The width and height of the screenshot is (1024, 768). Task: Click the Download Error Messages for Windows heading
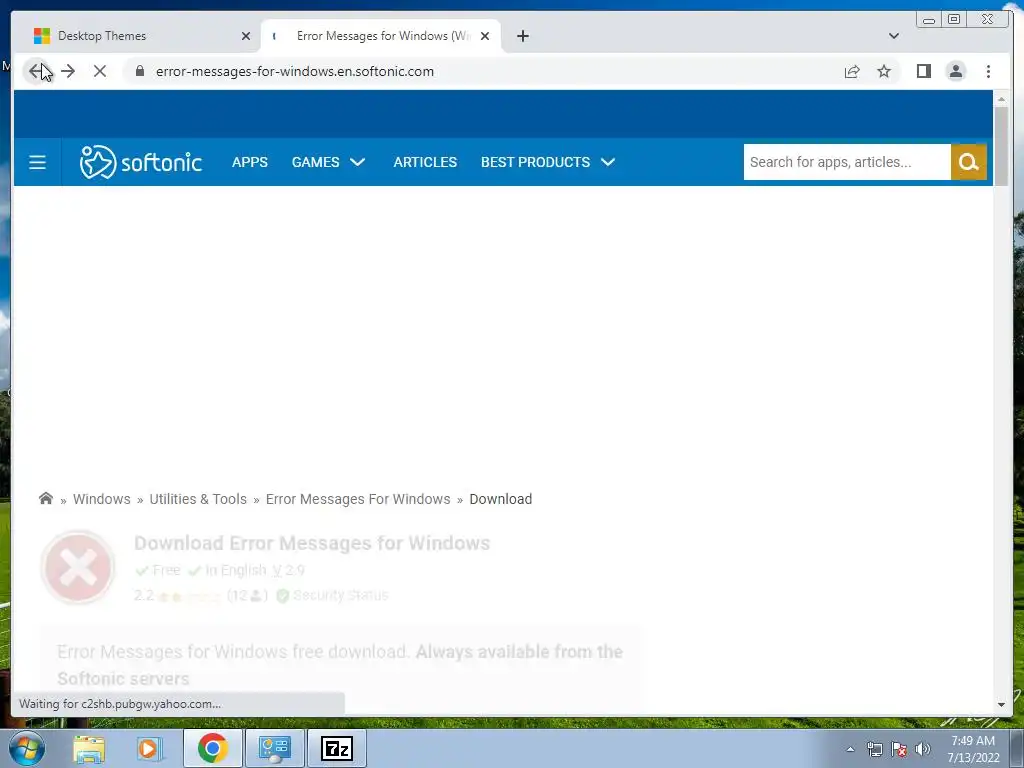[312, 543]
